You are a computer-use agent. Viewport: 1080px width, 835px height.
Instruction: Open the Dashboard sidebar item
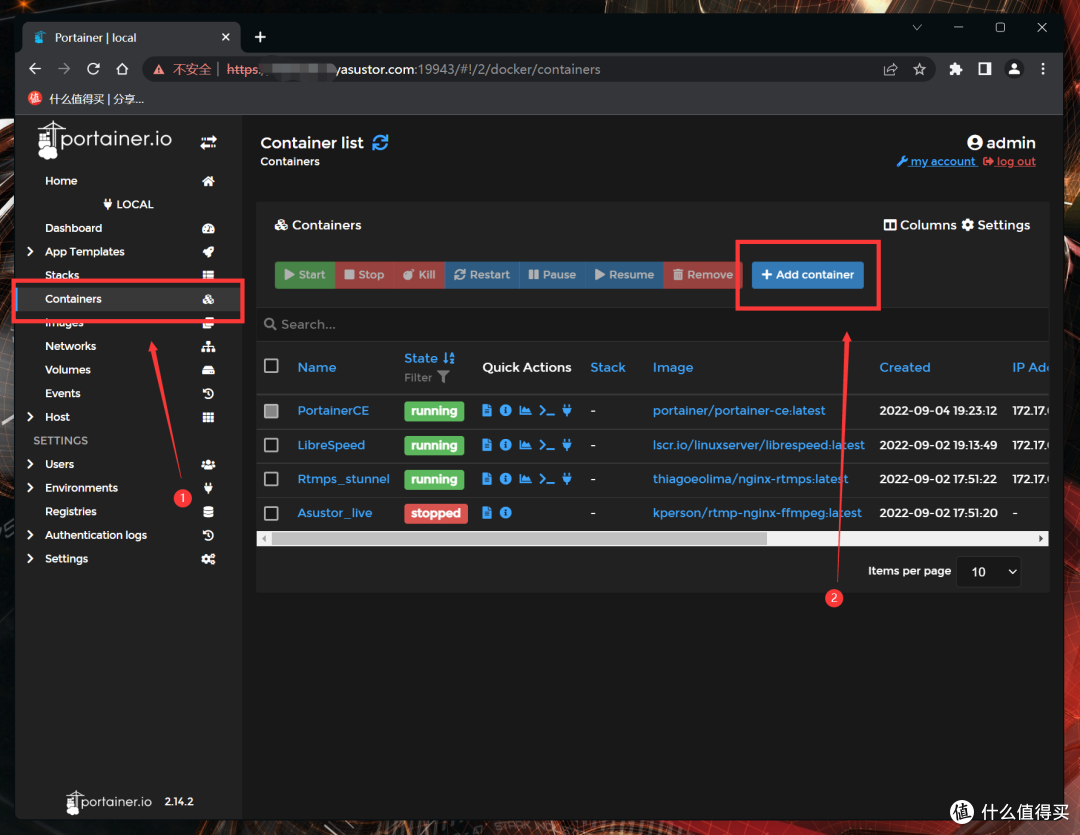73,228
